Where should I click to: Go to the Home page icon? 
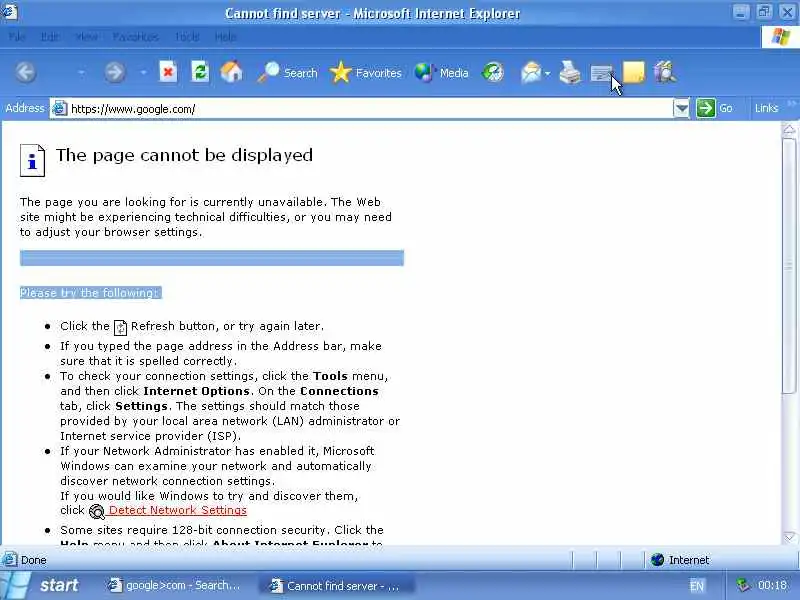[x=232, y=72]
